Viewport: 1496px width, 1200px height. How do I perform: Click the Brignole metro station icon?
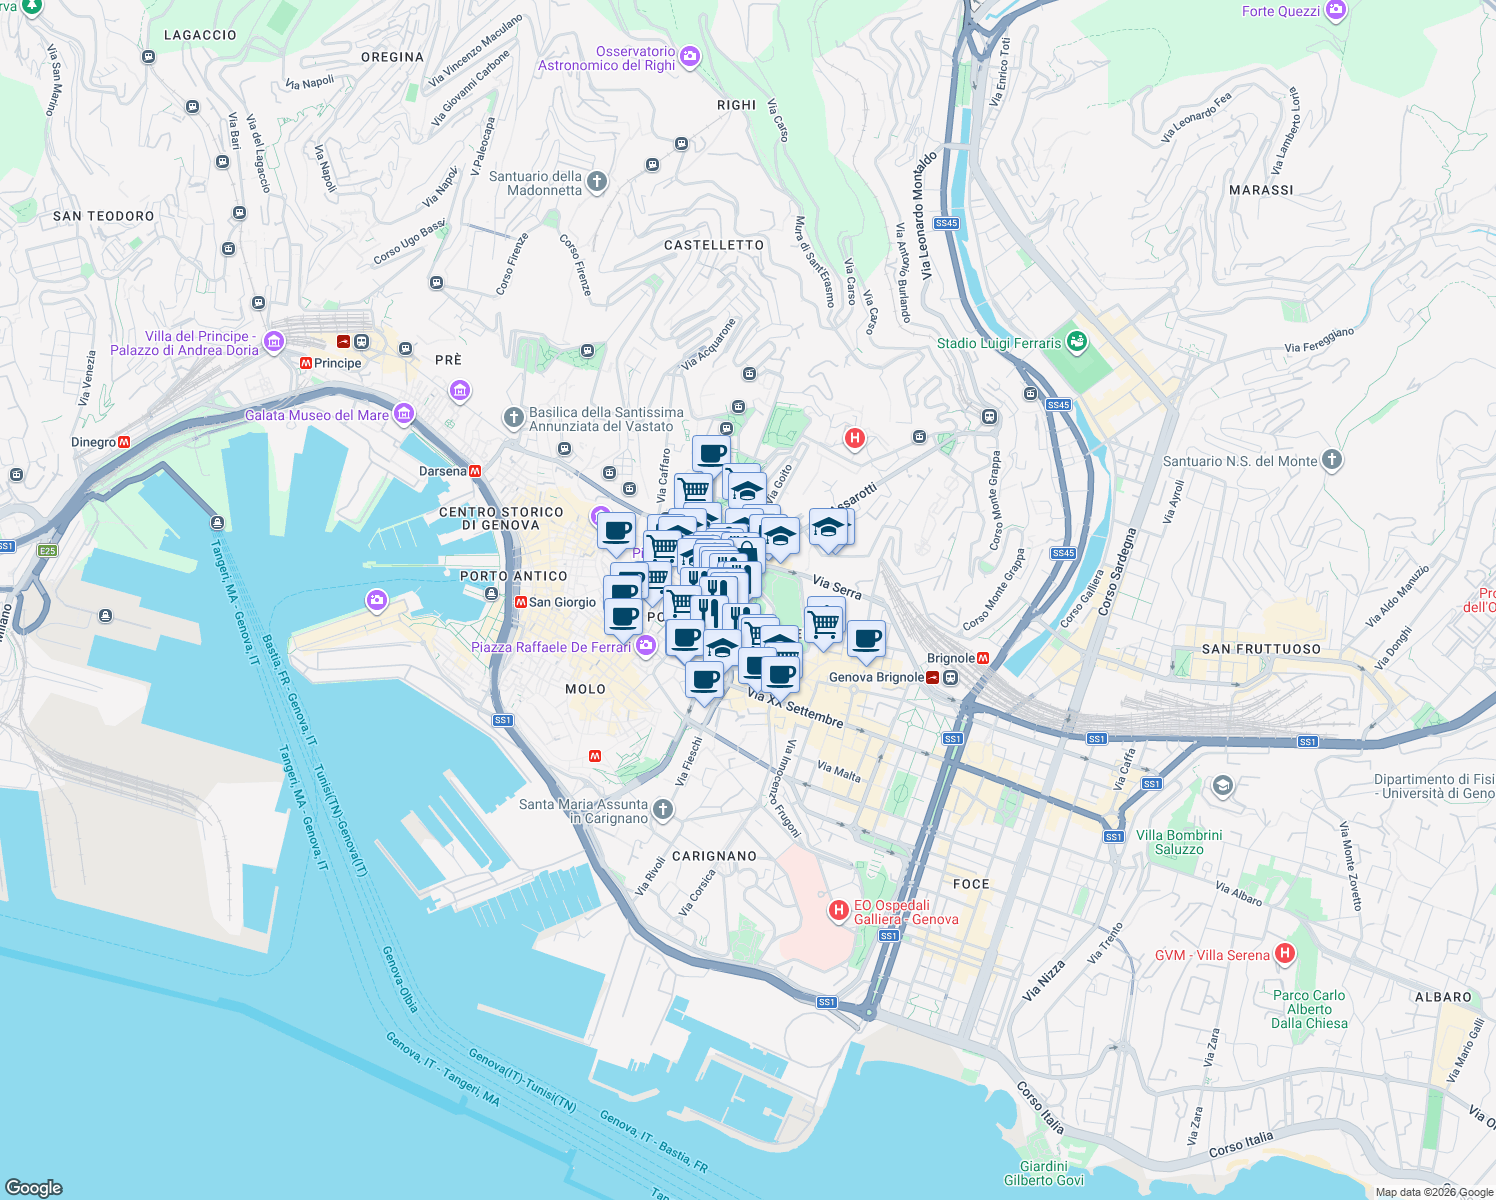[x=982, y=658]
